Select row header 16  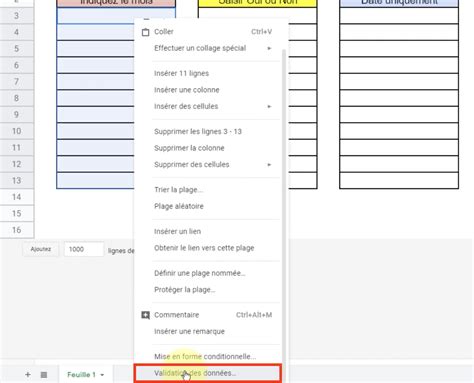(x=17, y=230)
